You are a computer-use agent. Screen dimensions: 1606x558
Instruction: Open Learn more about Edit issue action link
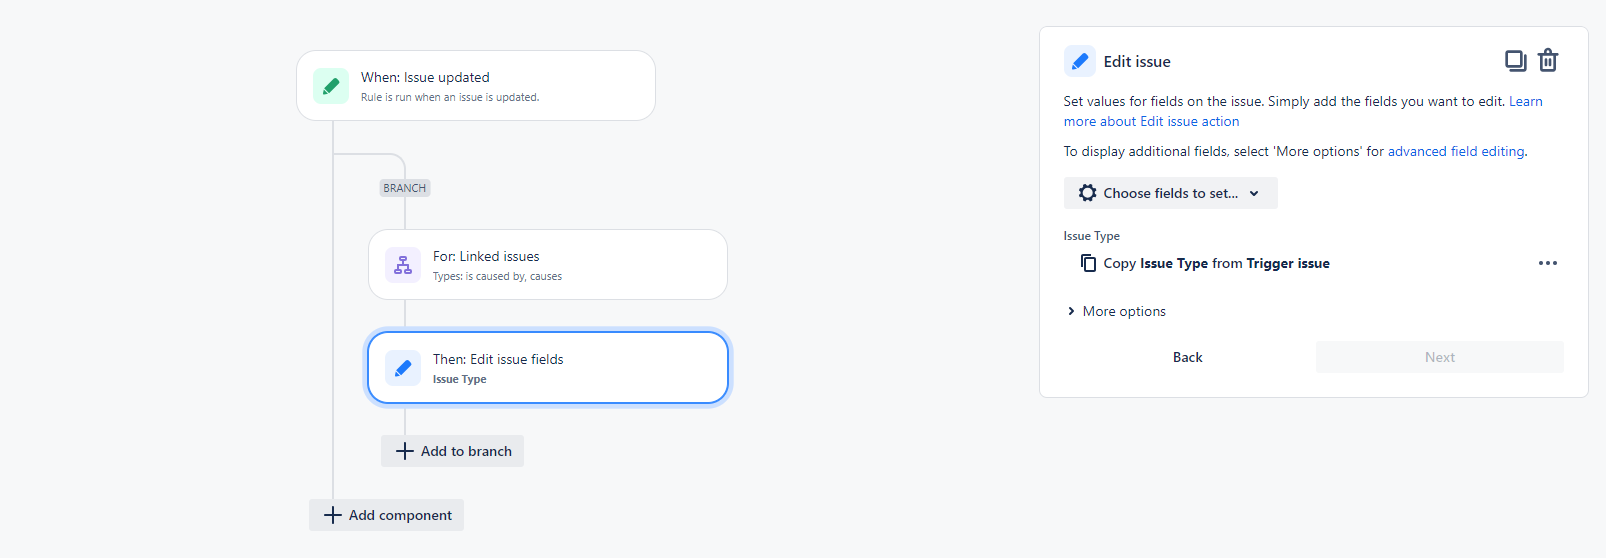(x=1303, y=111)
